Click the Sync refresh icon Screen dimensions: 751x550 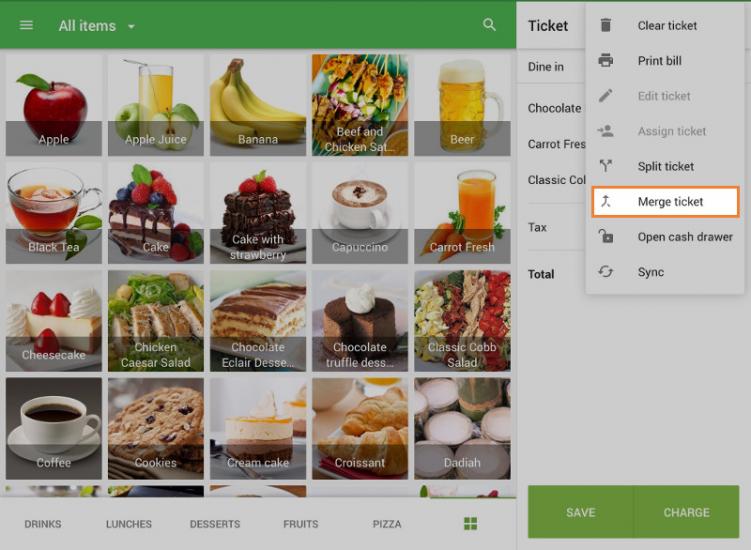[x=605, y=272]
